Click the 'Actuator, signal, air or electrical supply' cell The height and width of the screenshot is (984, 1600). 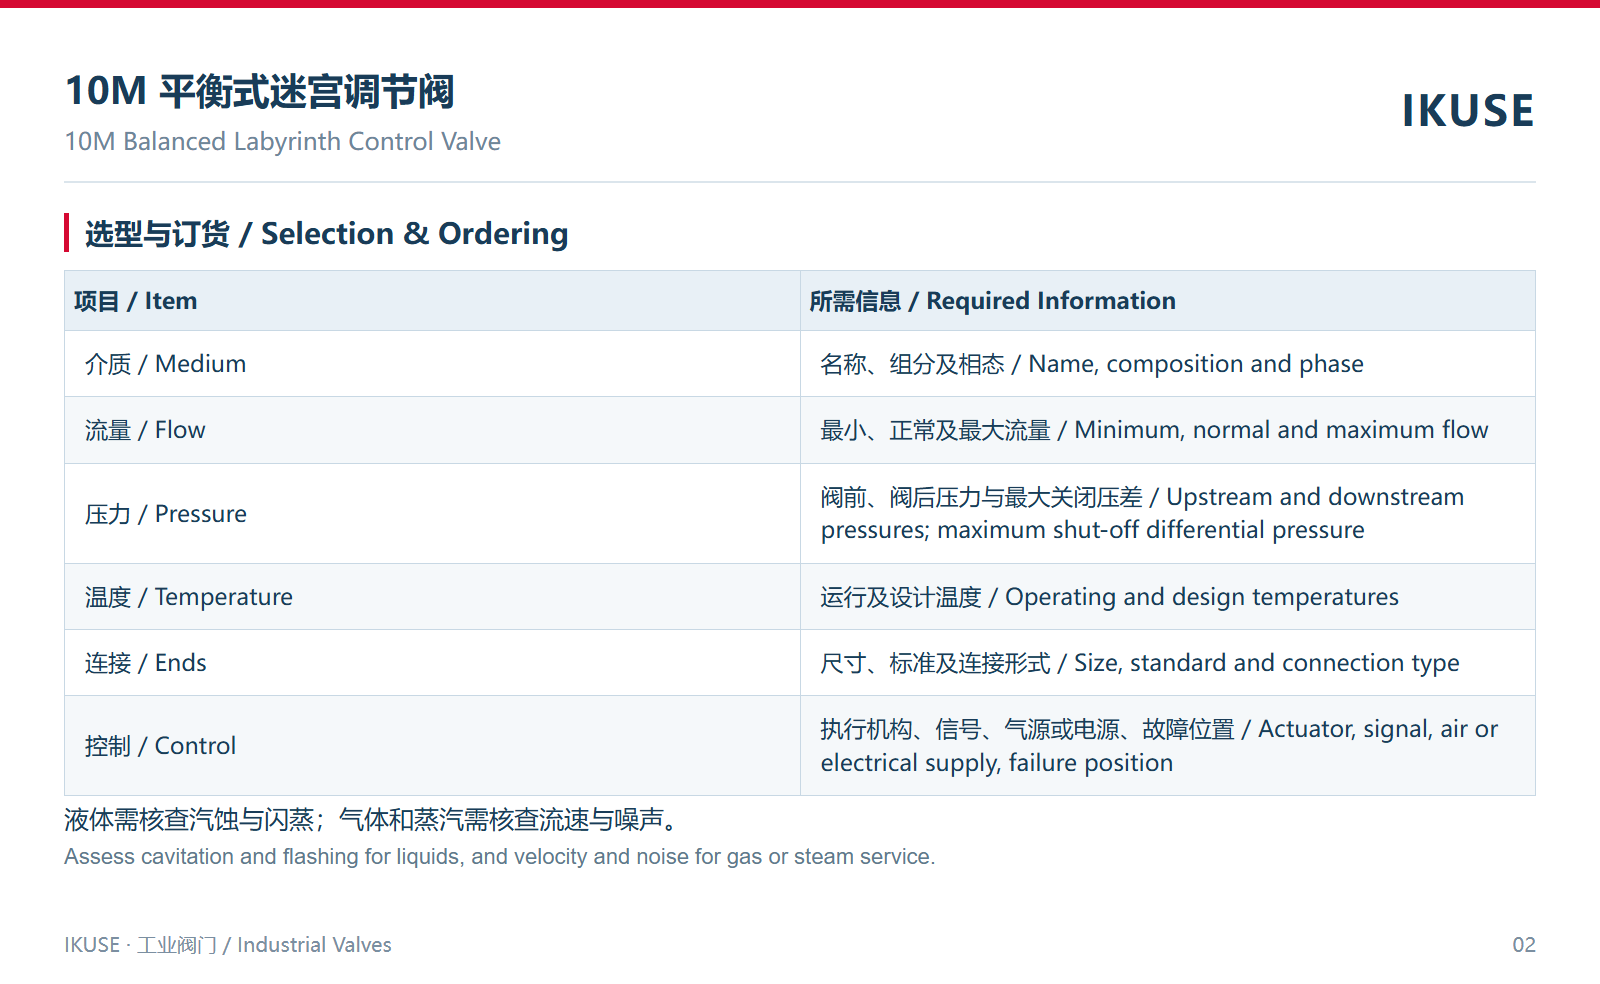1168,746
